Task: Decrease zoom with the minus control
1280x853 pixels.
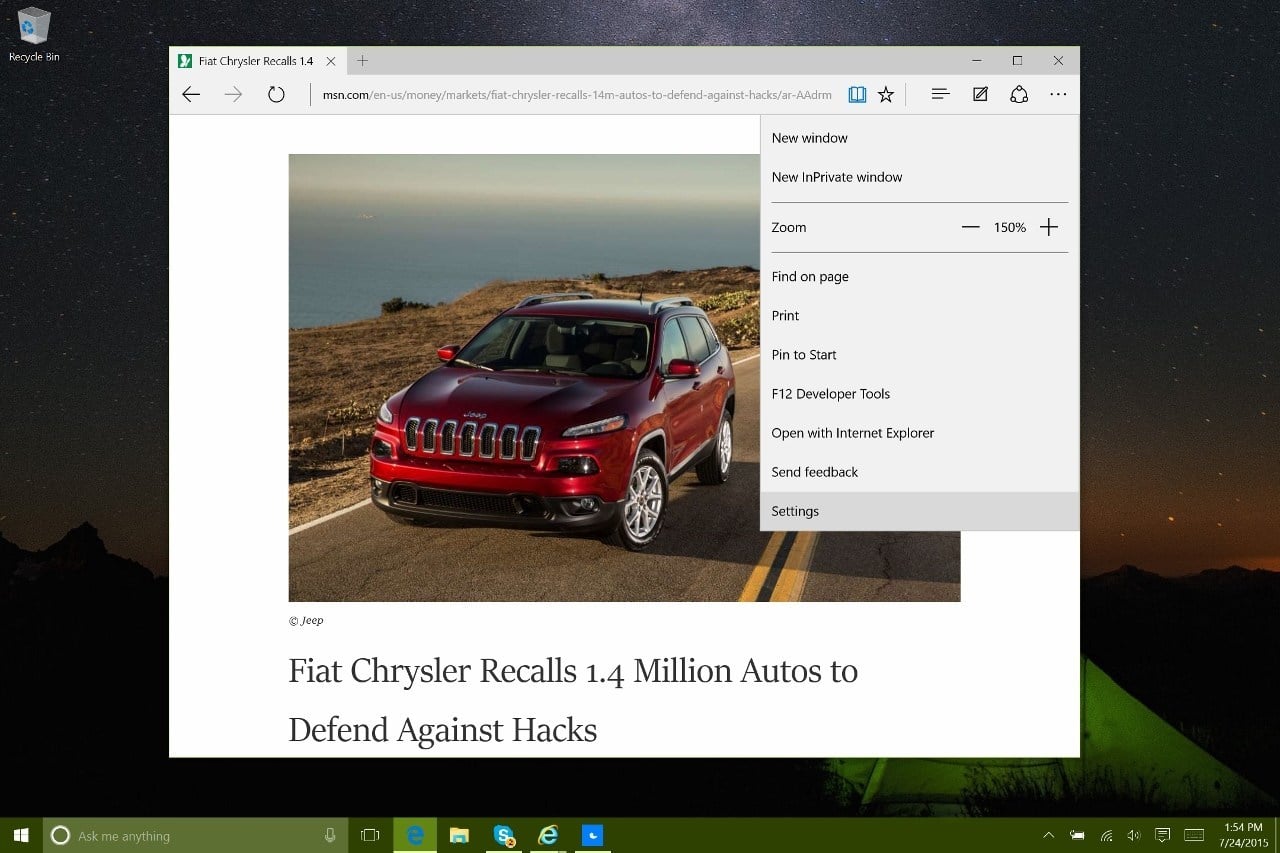Action: (970, 227)
